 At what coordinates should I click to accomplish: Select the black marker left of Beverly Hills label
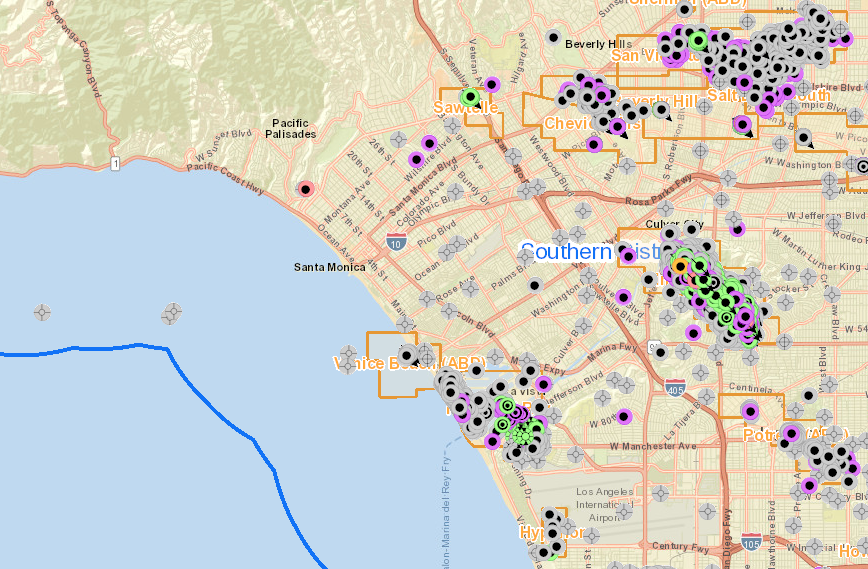point(554,38)
